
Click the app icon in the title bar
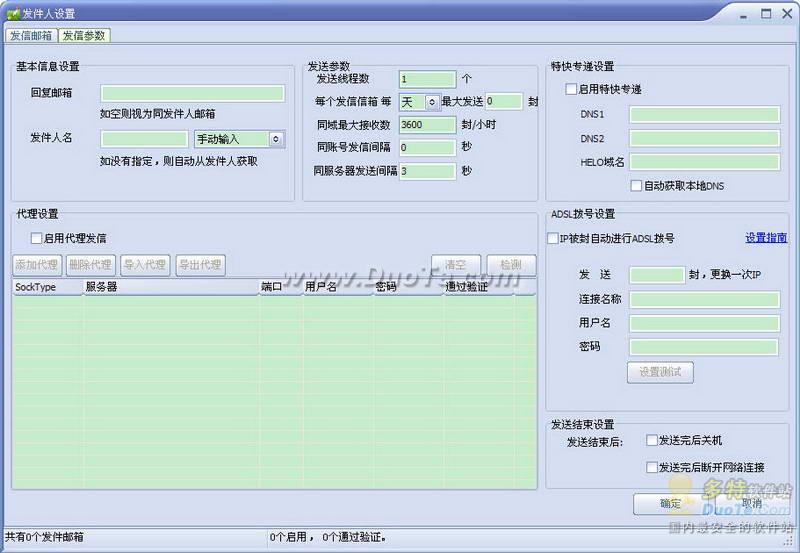pos(12,14)
